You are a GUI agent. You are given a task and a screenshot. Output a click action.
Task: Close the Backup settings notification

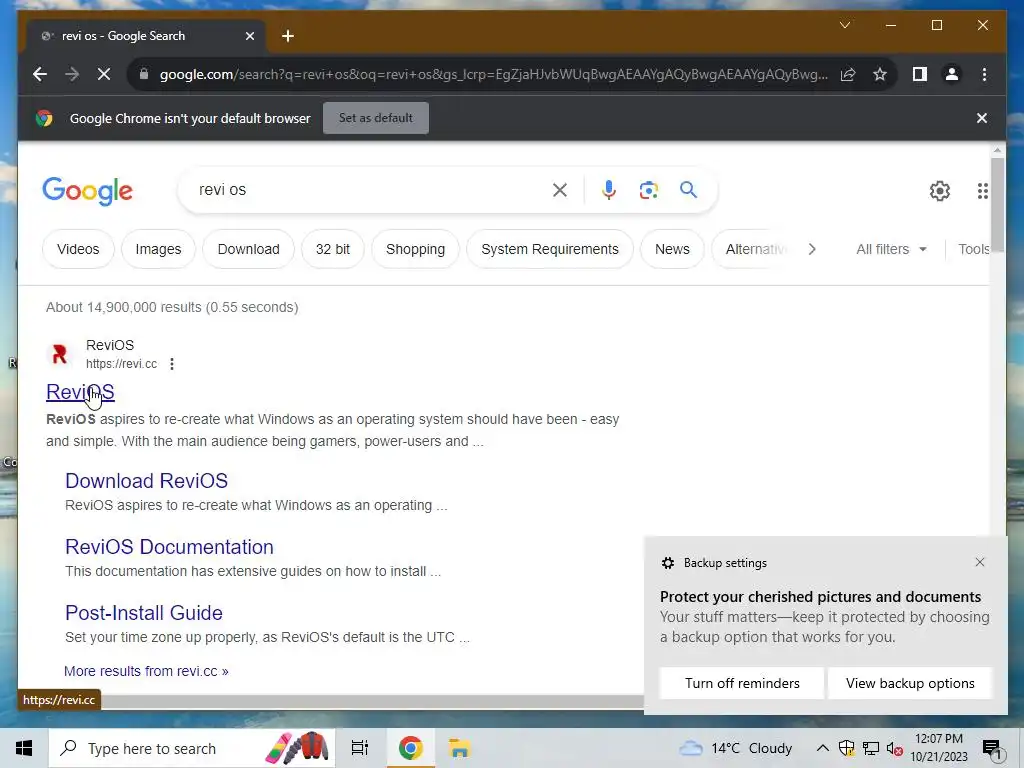point(980,562)
